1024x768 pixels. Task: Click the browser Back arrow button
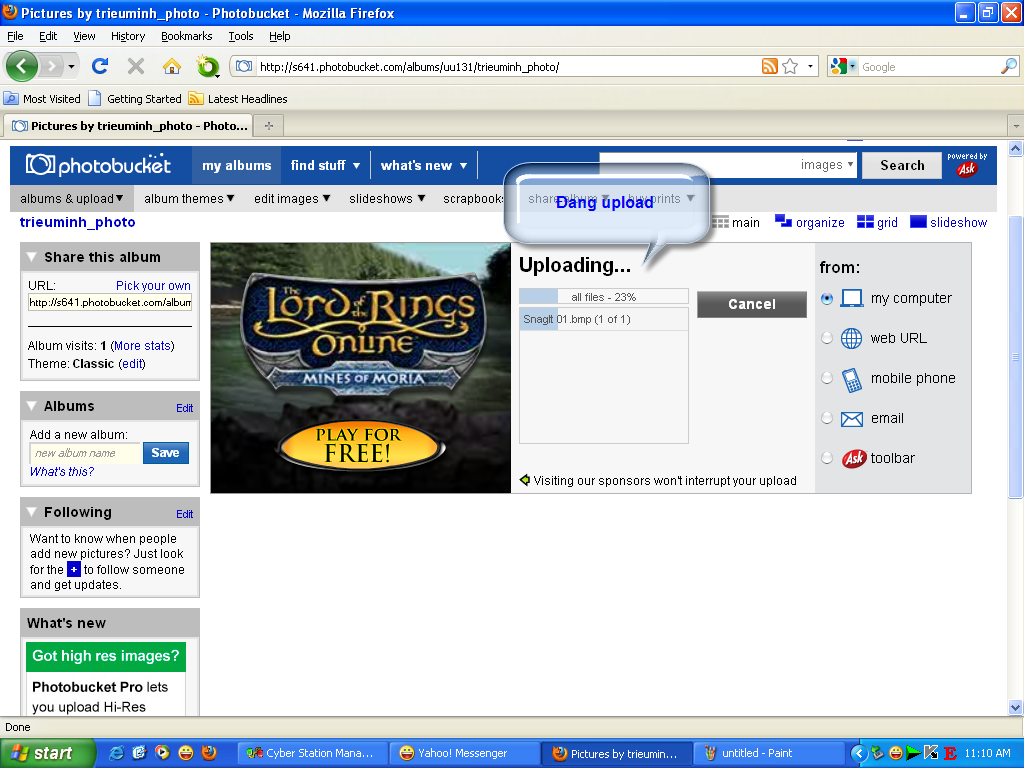pos(22,66)
